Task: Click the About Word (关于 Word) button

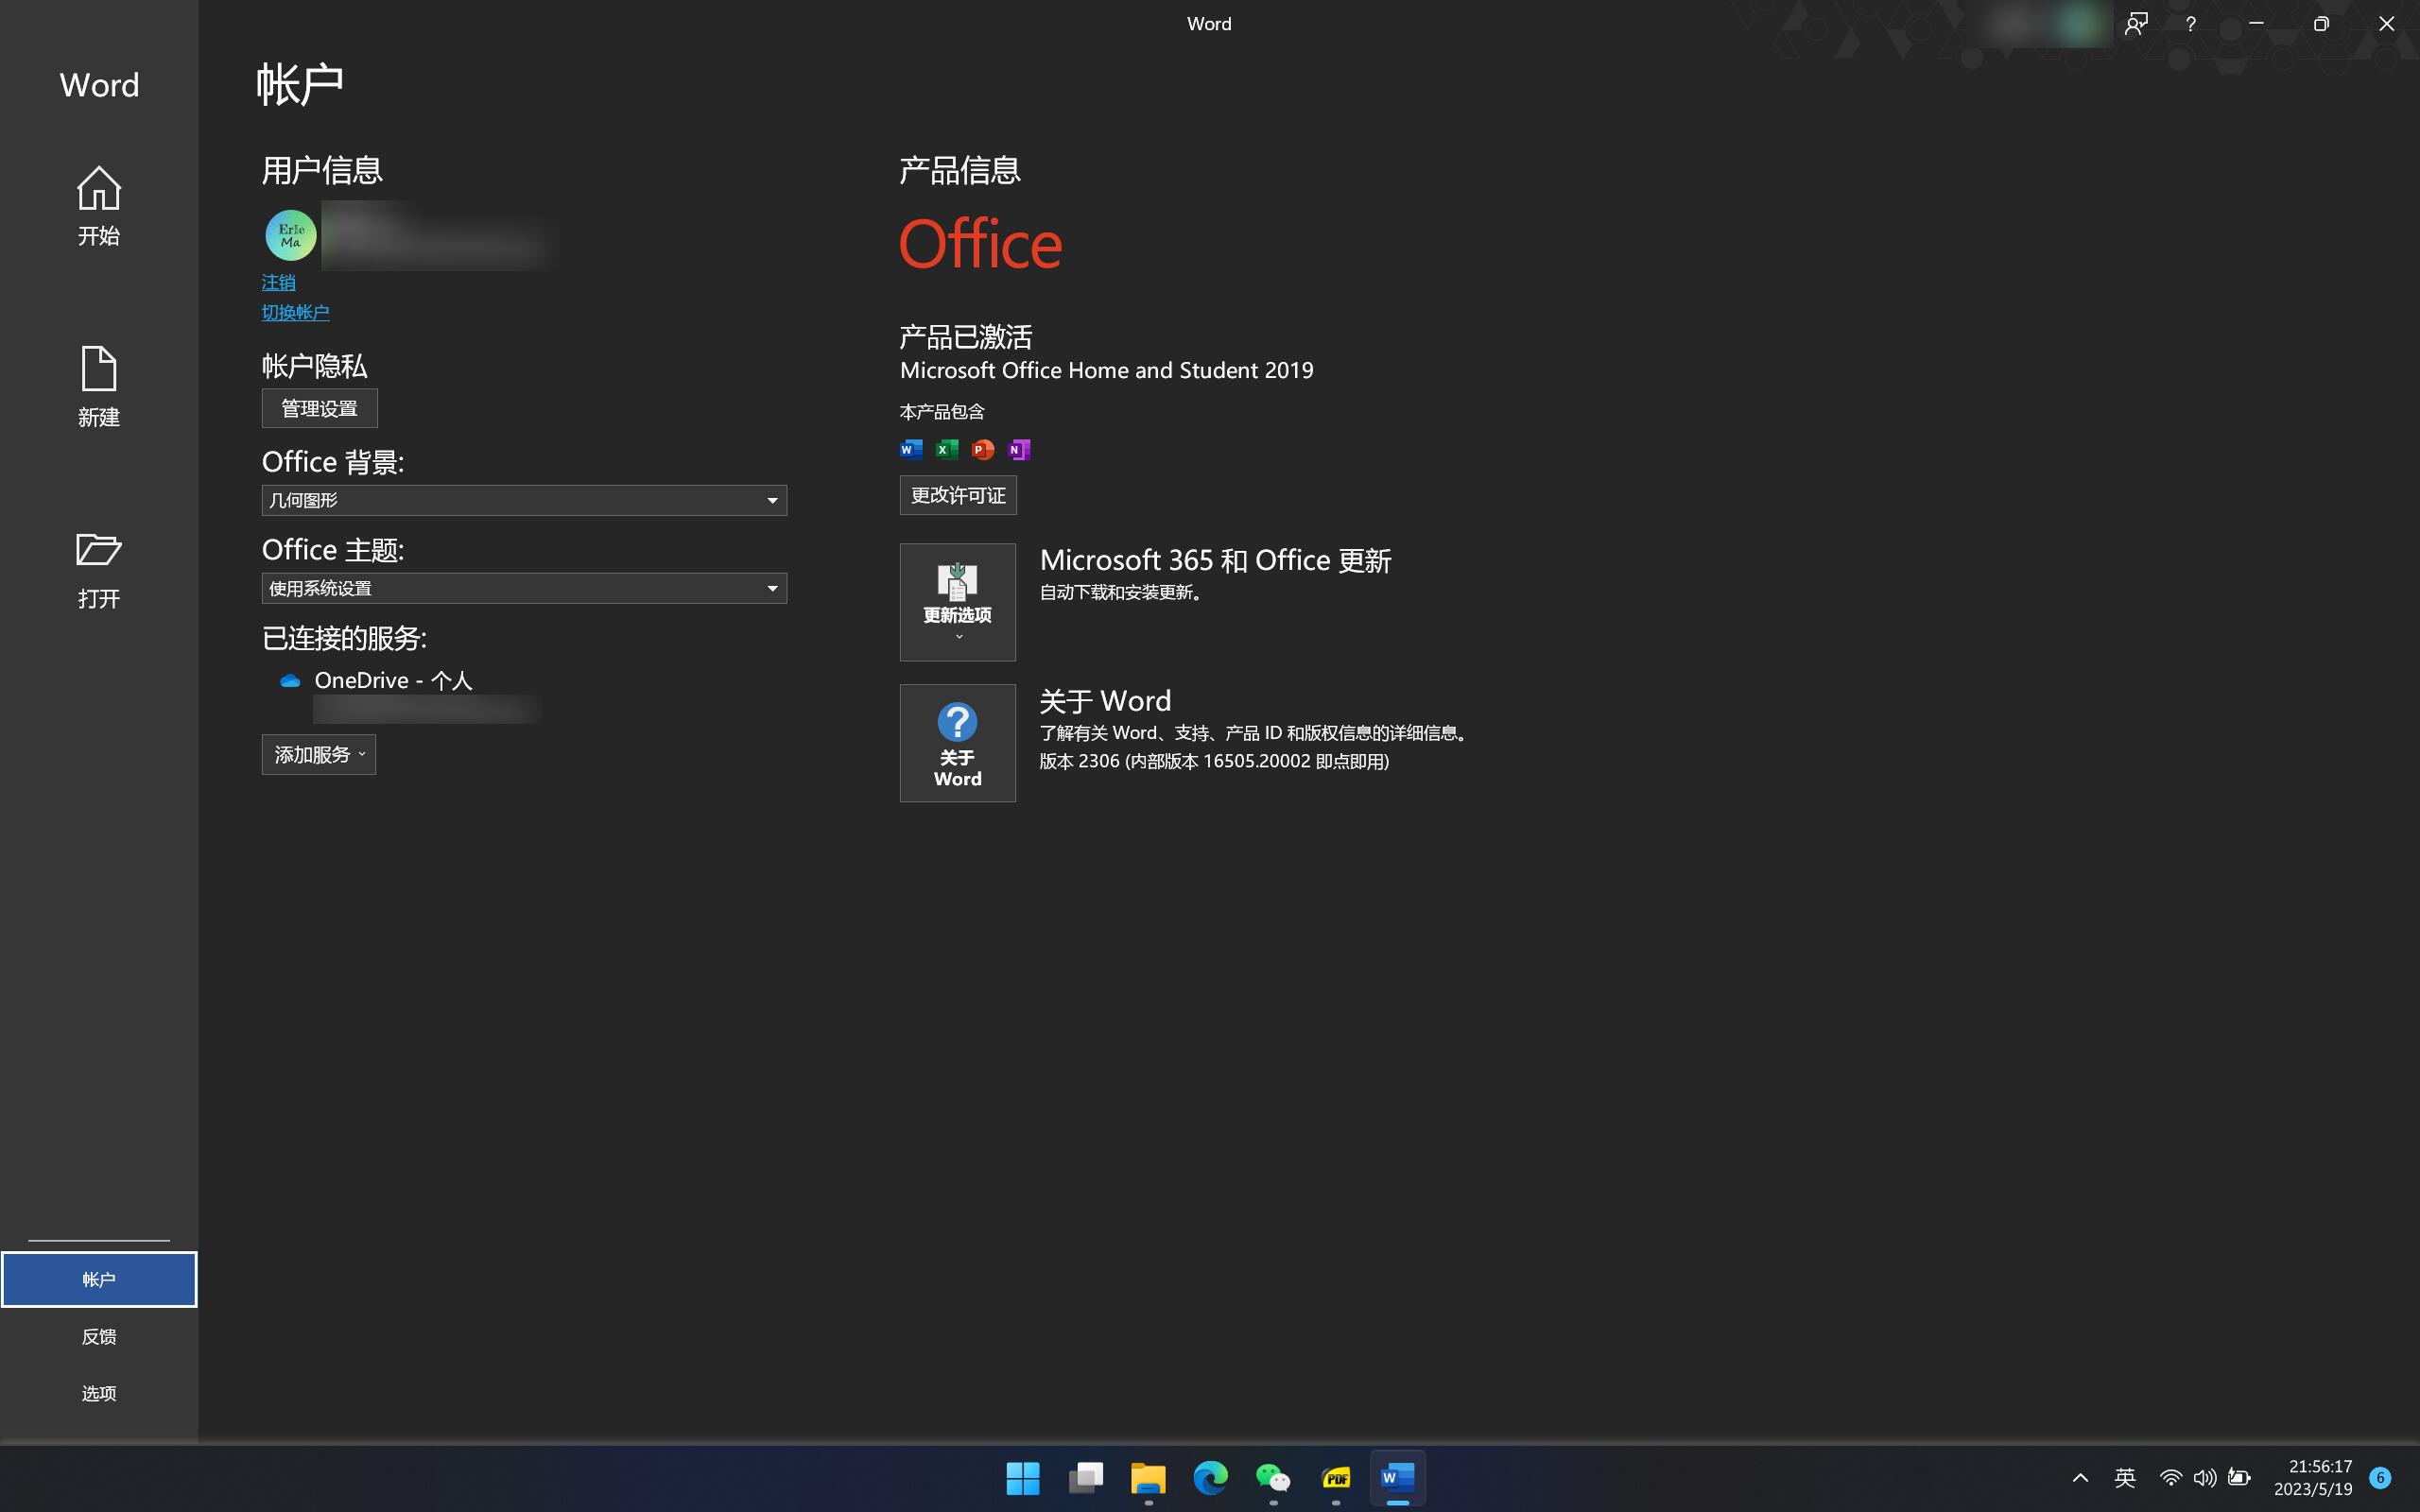Action: pyautogui.click(x=957, y=742)
